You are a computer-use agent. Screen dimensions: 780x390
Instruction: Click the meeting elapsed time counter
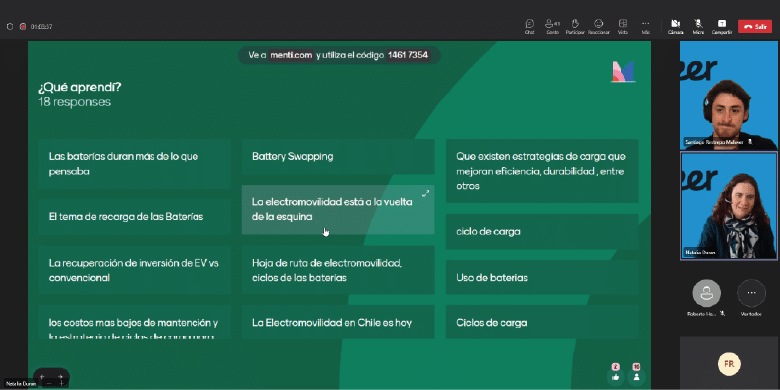coord(42,26)
